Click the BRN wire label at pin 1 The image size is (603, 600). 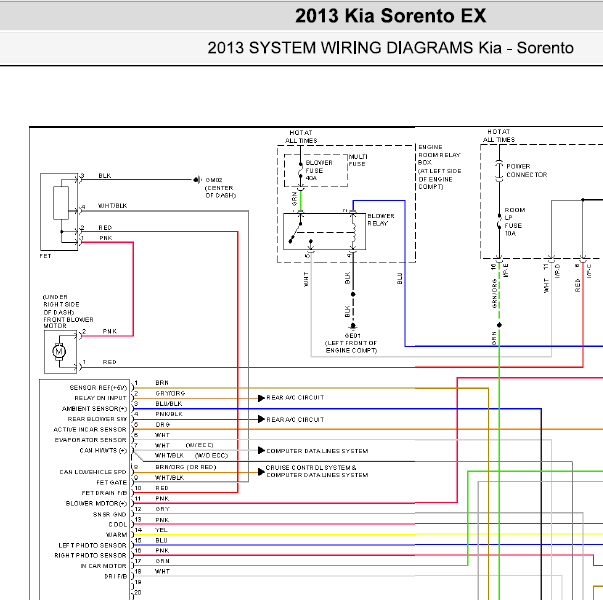(162, 383)
